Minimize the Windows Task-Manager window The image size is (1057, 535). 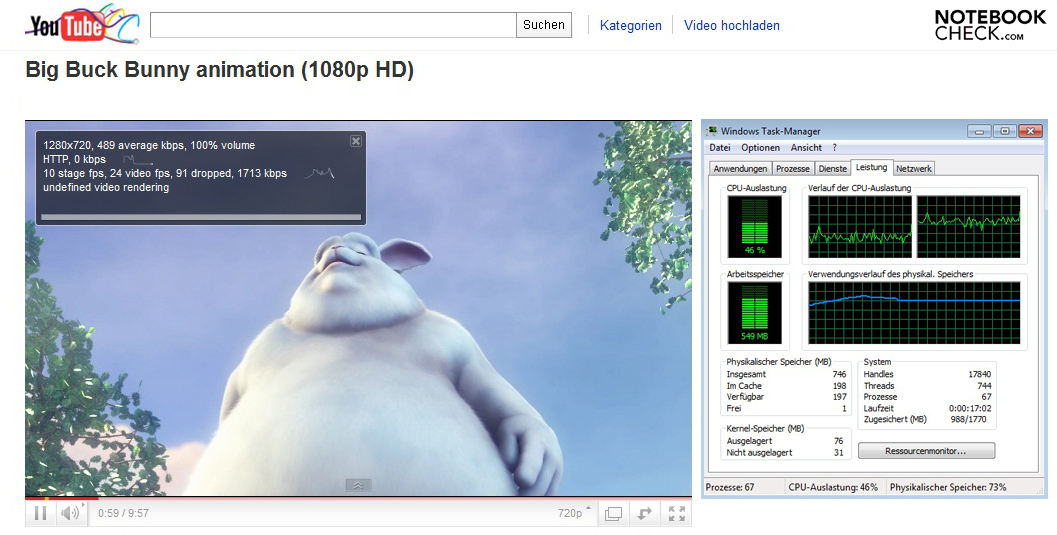click(980, 131)
